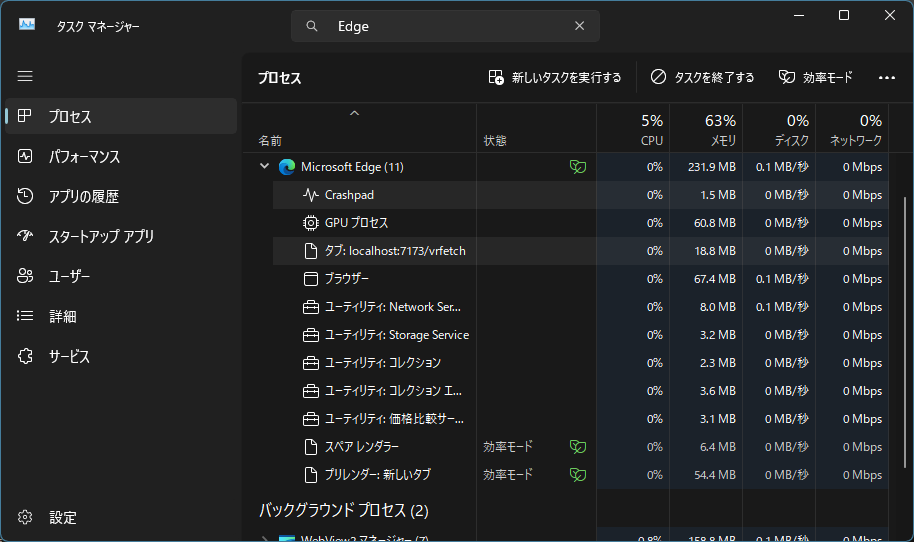This screenshot has width=914, height=542.
Task: Open the サービス tab
Action: pyautogui.click(x=121, y=356)
